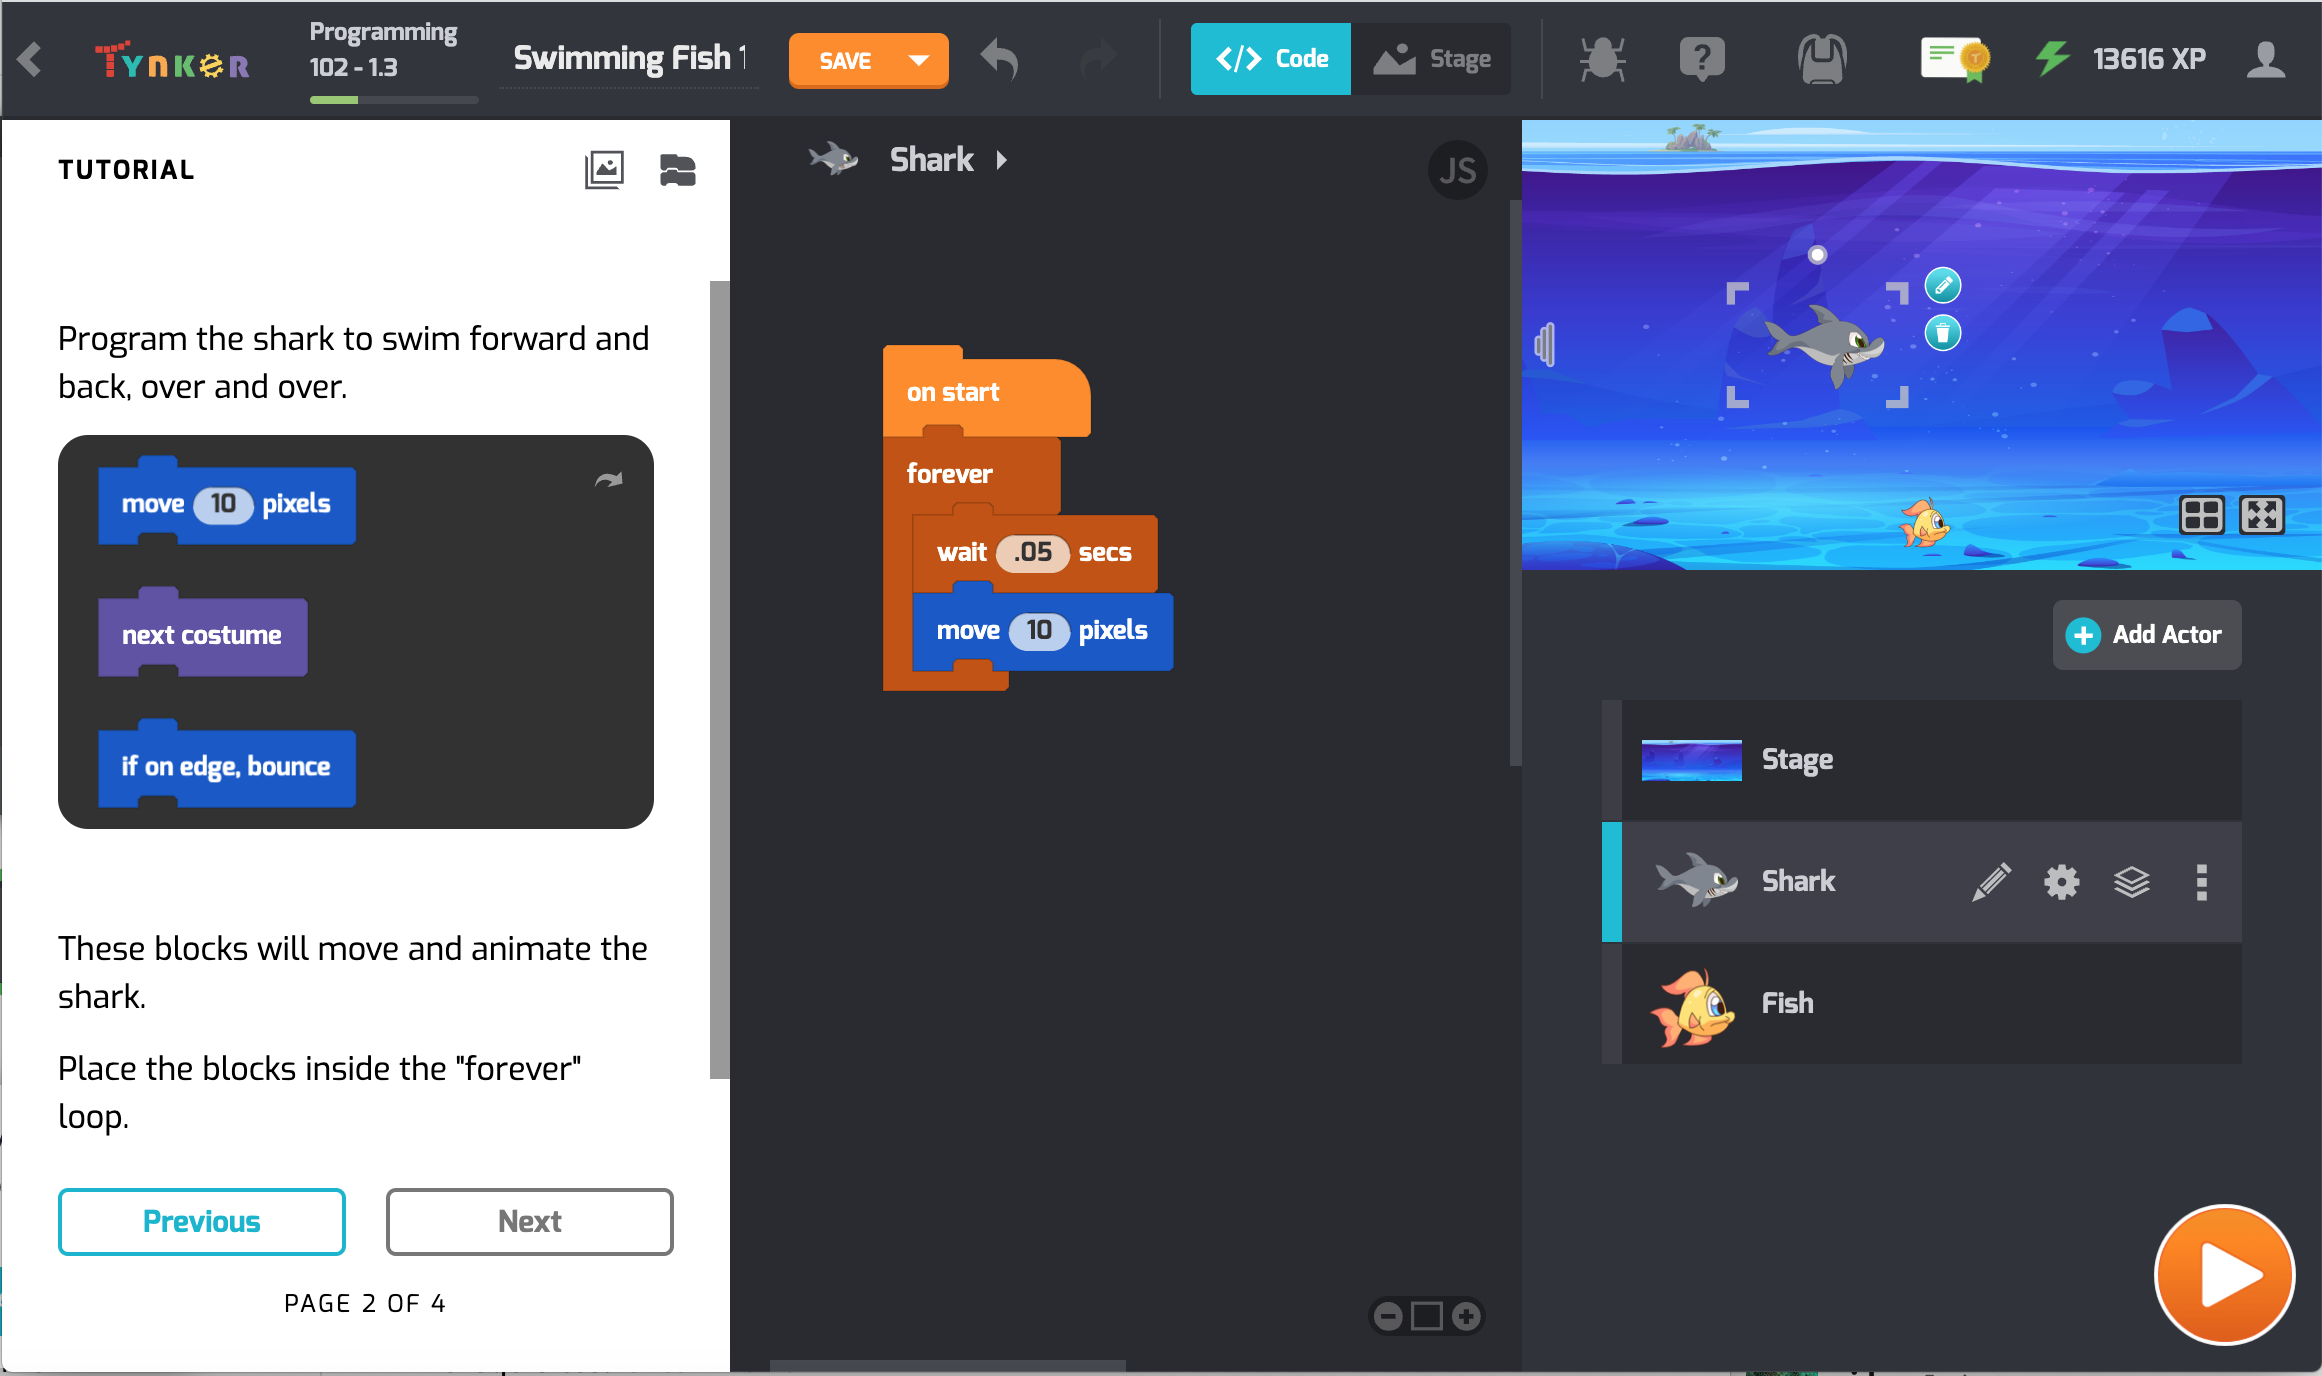The image size is (2322, 1376).
Task: Open Shark actor settings gear
Action: [2061, 882]
